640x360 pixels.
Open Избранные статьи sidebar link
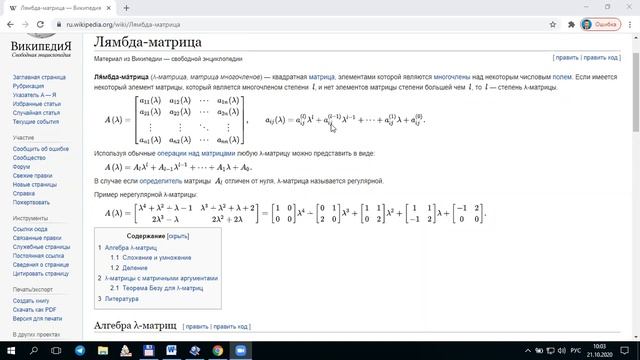click(37, 104)
